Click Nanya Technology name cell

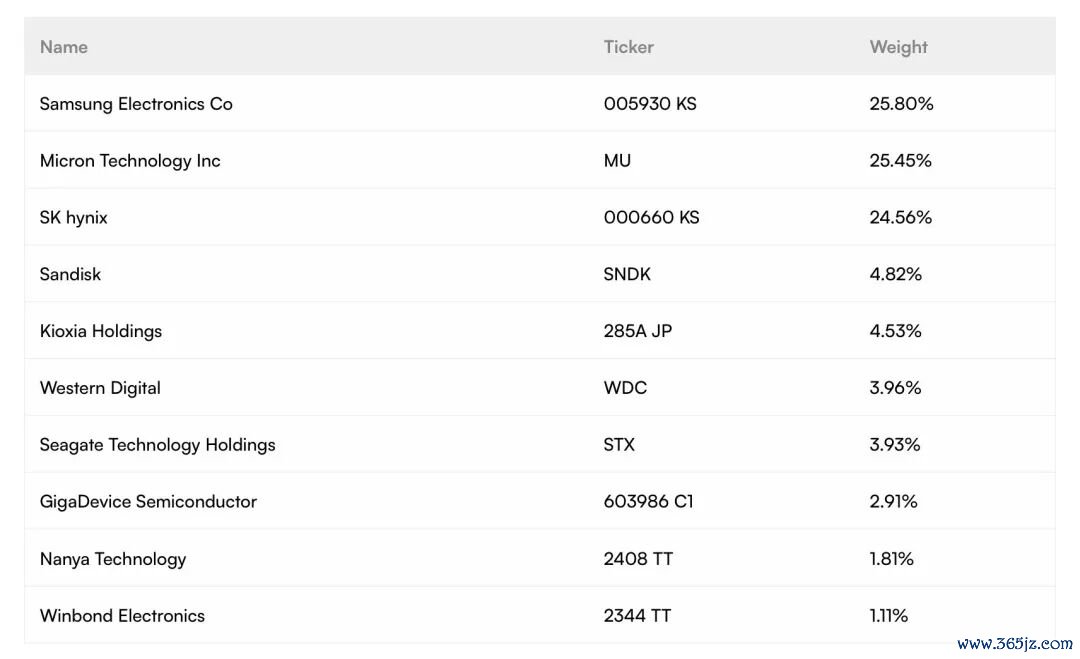click(113, 559)
